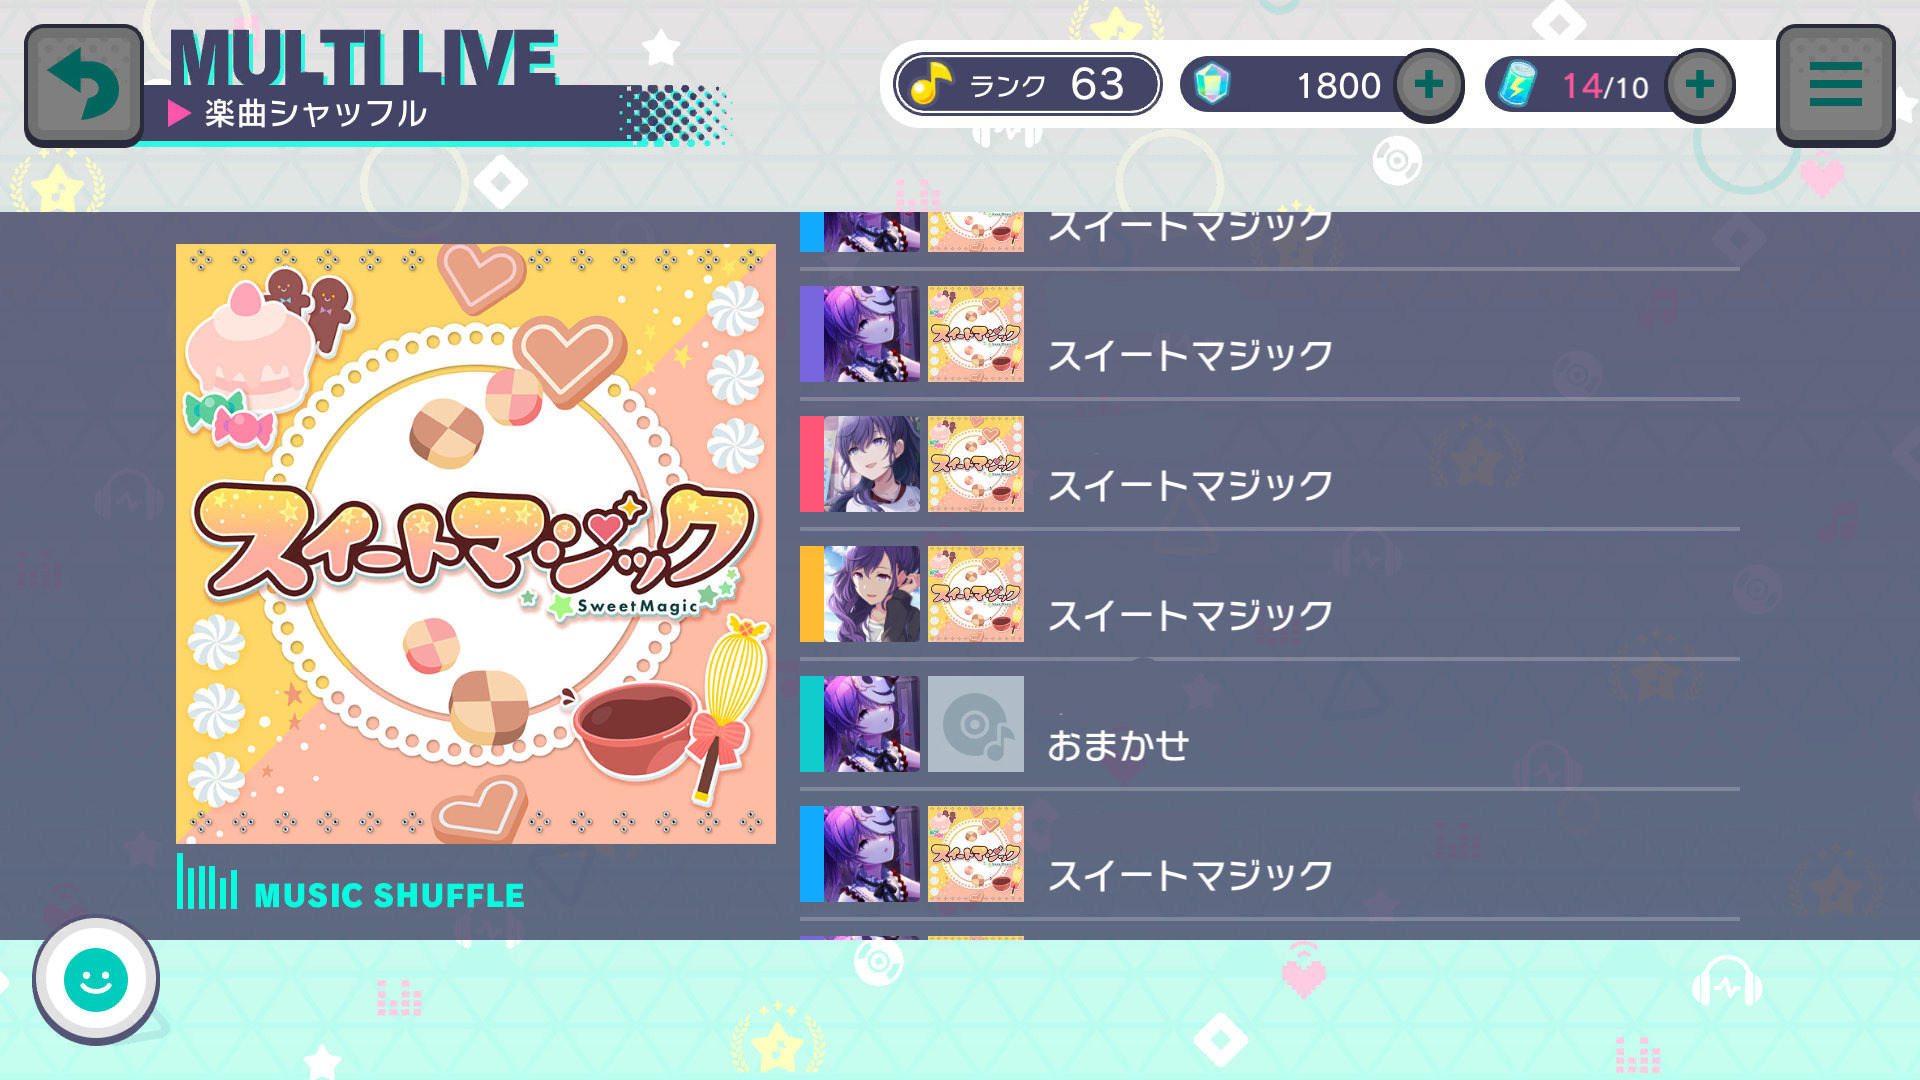
Task: Refill live boost energy with plus button
Action: 1700,85
